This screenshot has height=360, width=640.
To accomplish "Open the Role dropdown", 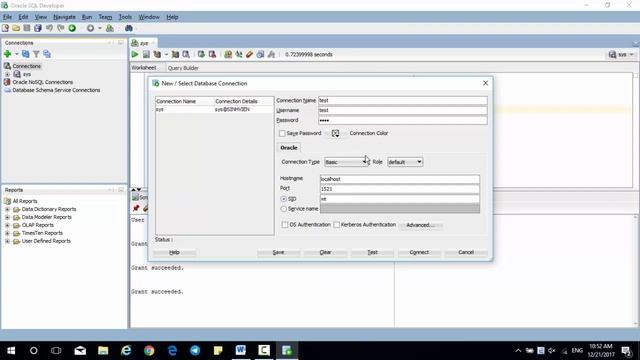I will click(405, 162).
